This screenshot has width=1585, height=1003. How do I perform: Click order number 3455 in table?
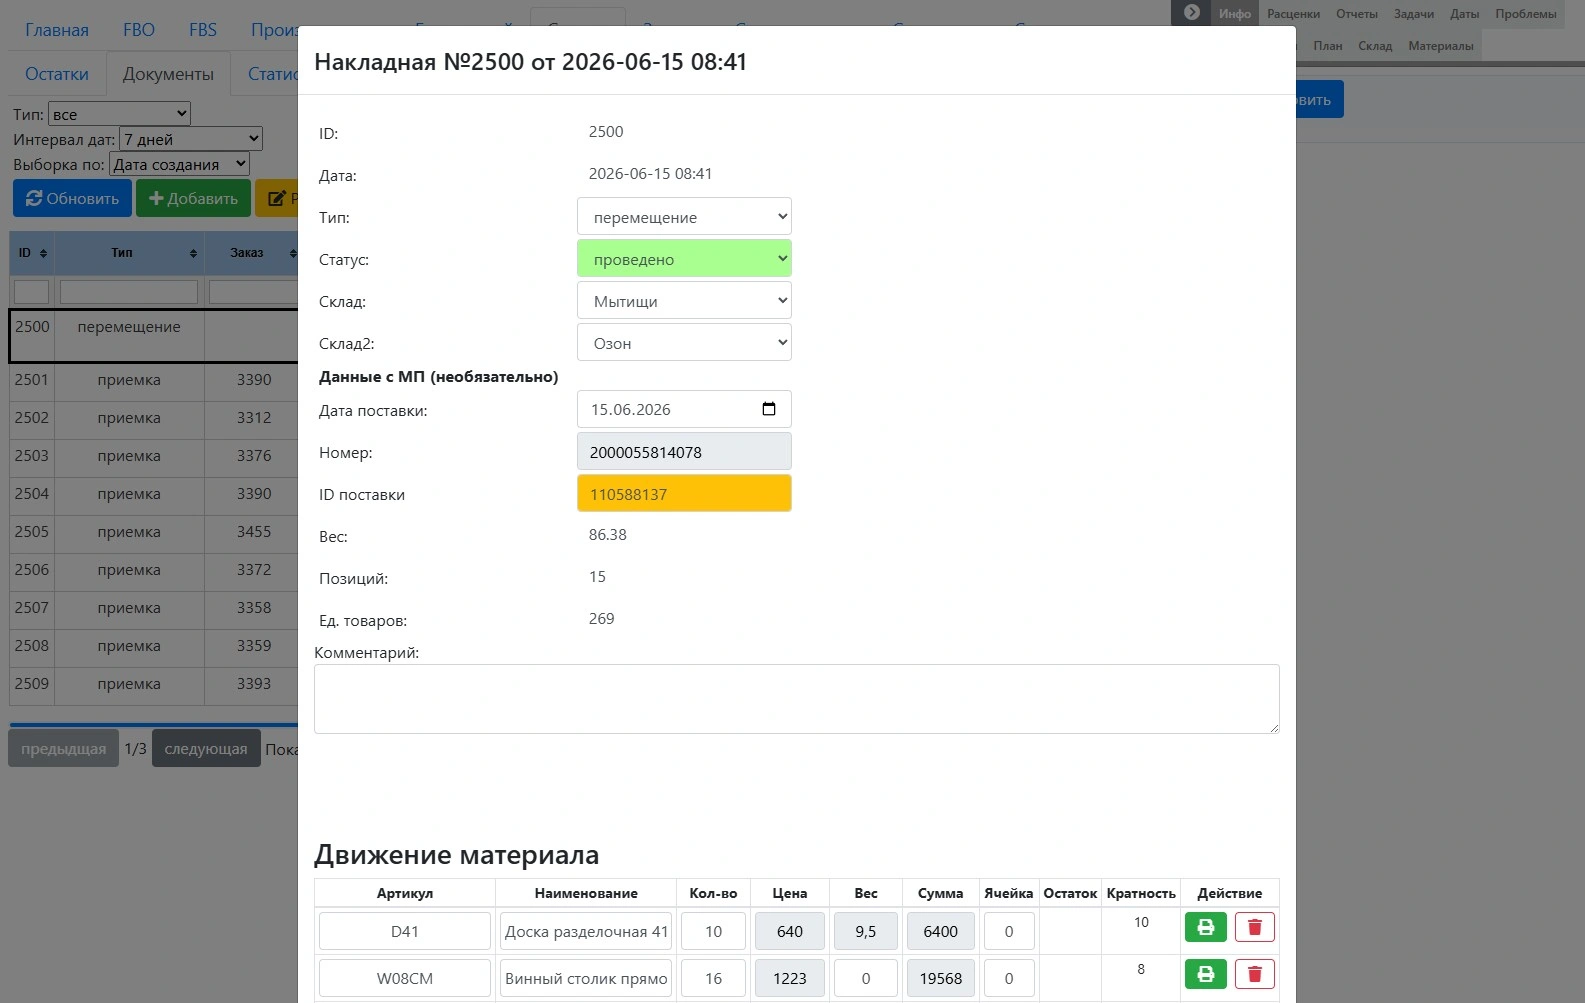254,532
